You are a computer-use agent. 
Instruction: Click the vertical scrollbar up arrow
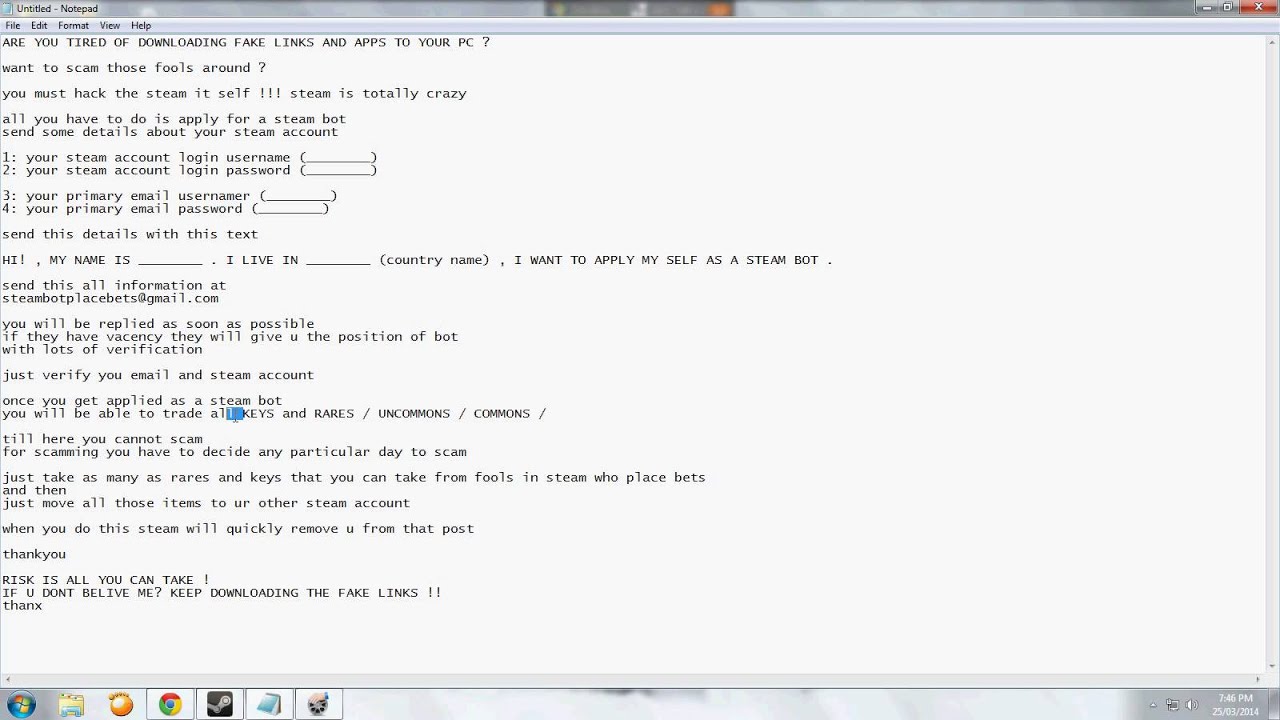coord(1272,41)
